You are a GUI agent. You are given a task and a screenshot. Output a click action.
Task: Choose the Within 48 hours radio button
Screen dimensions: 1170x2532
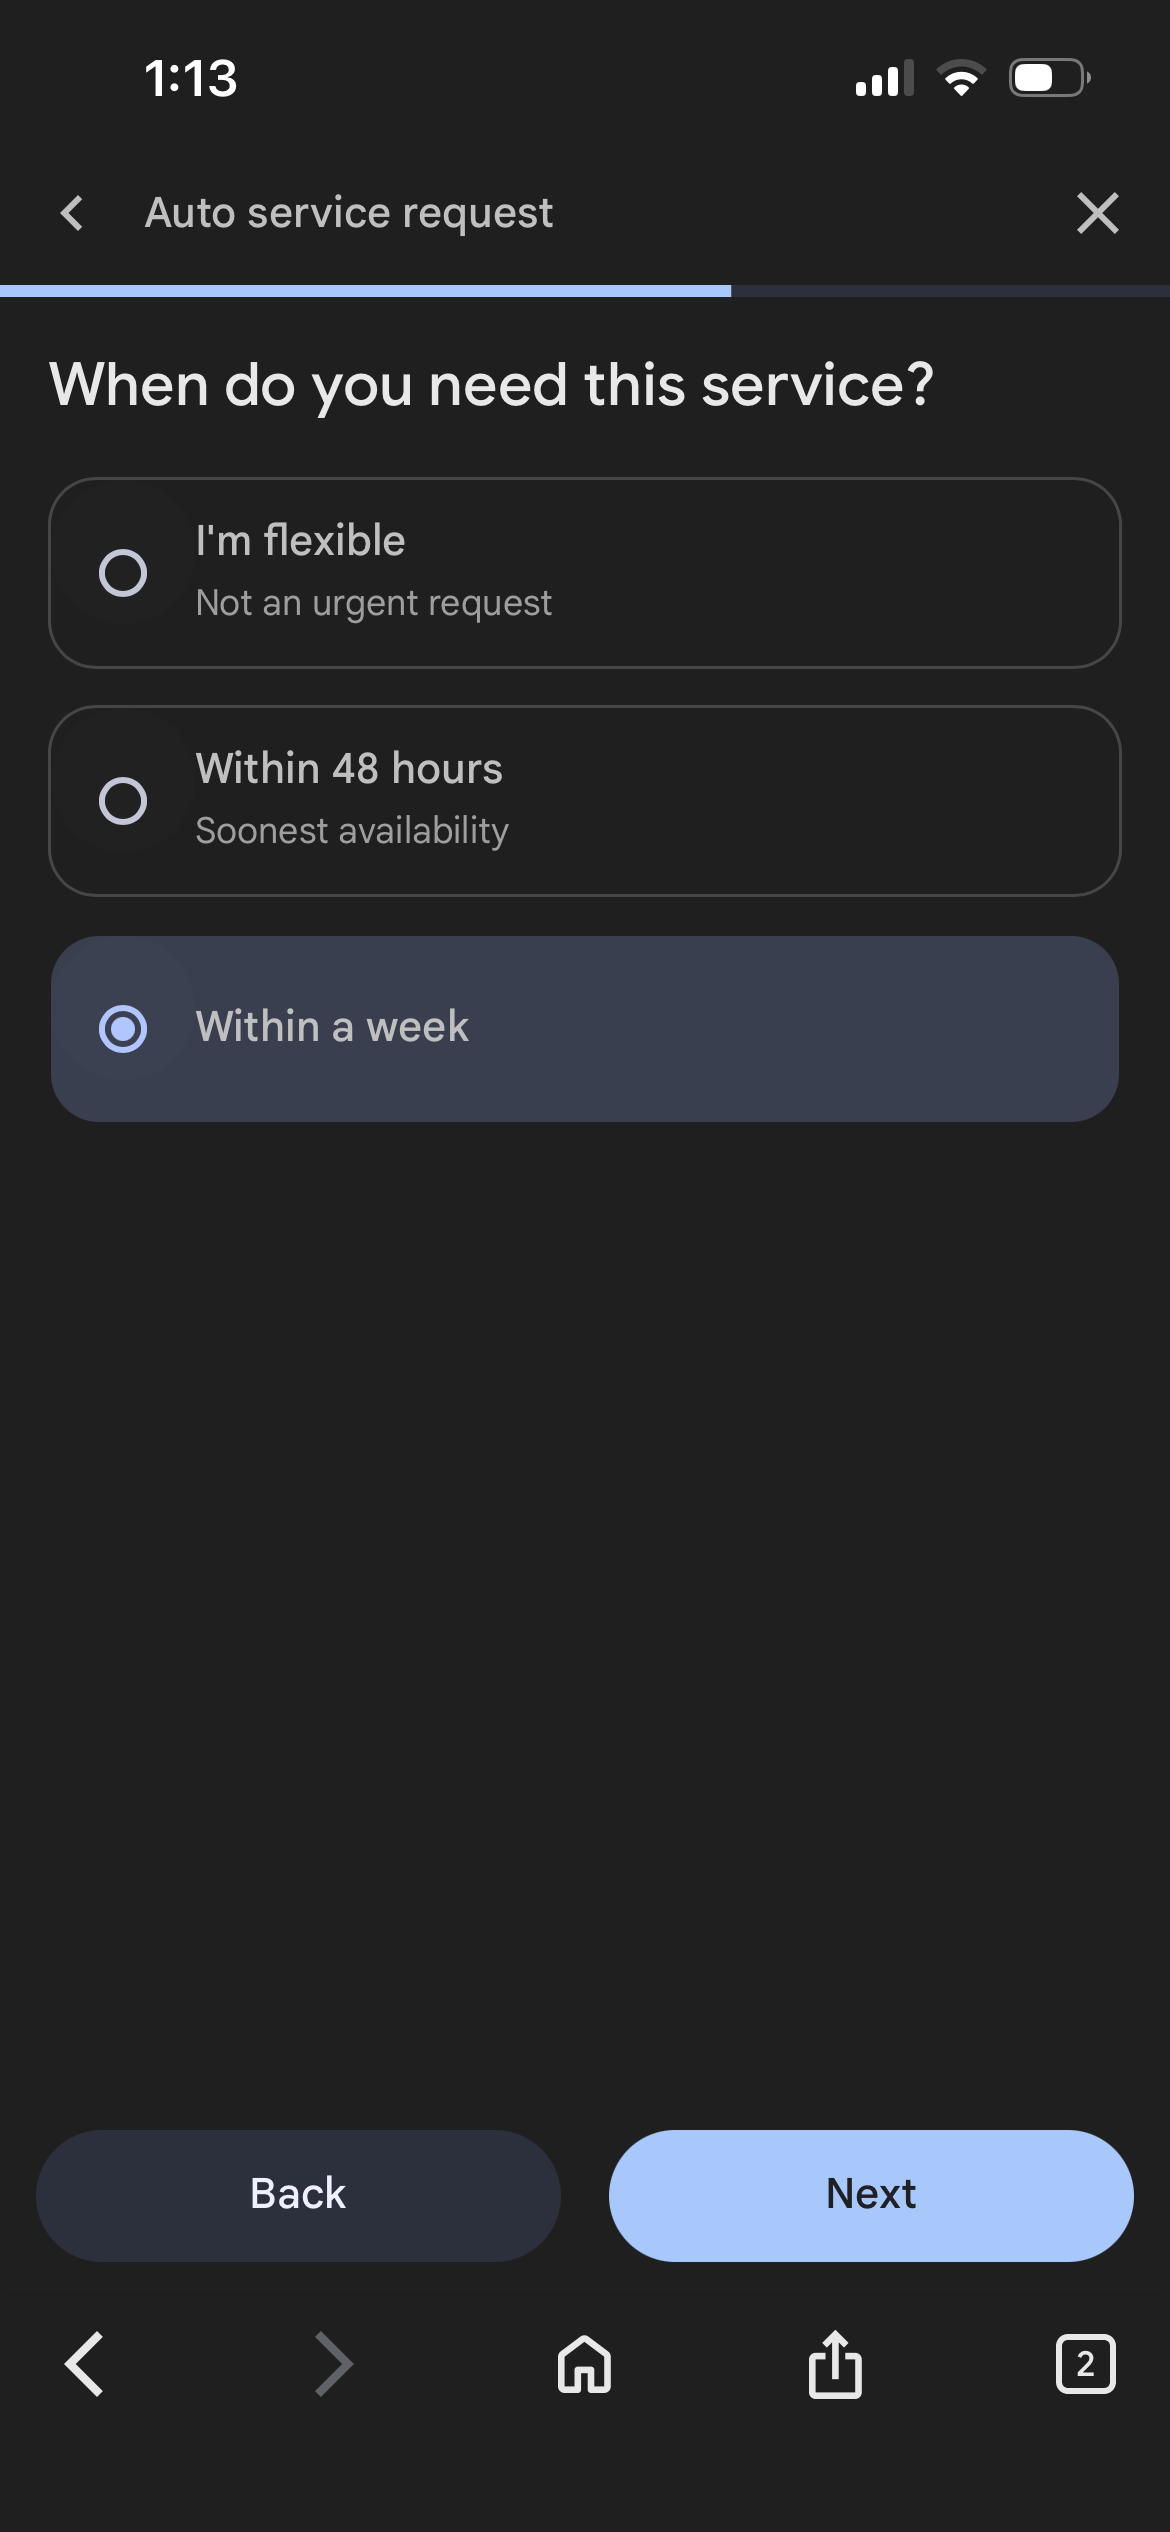(x=123, y=801)
